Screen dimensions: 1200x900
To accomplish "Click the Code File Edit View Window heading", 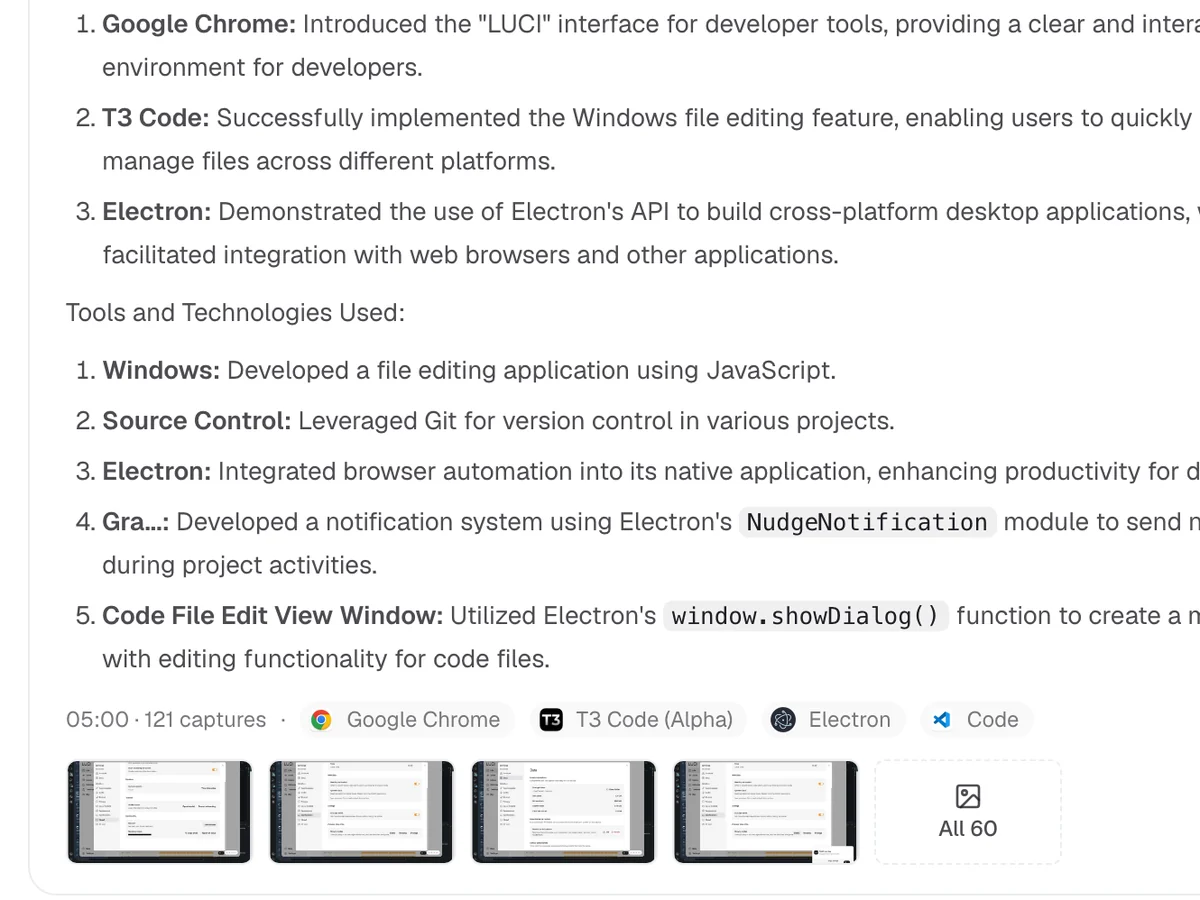I will [x=272, y=616].
